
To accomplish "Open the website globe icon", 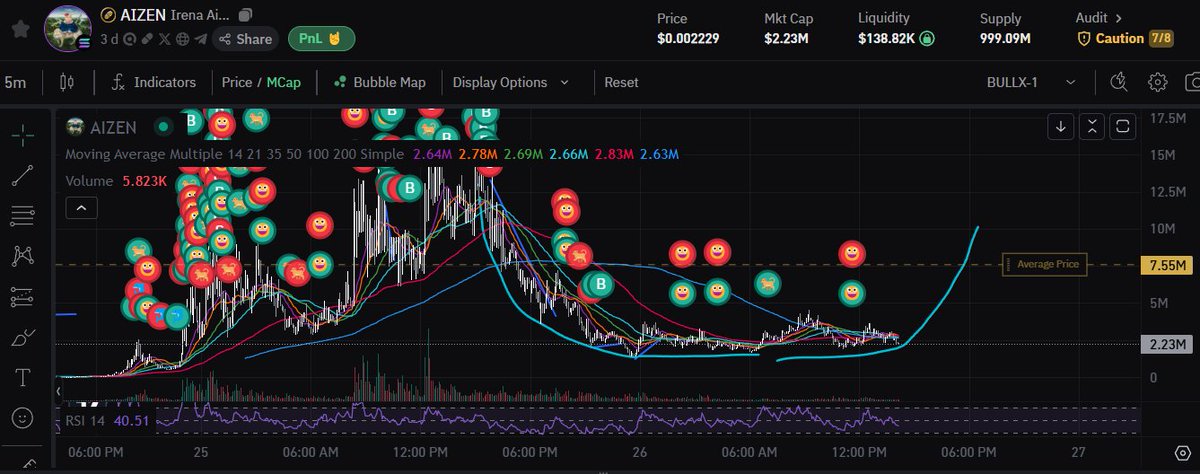I will pos(182,39).
